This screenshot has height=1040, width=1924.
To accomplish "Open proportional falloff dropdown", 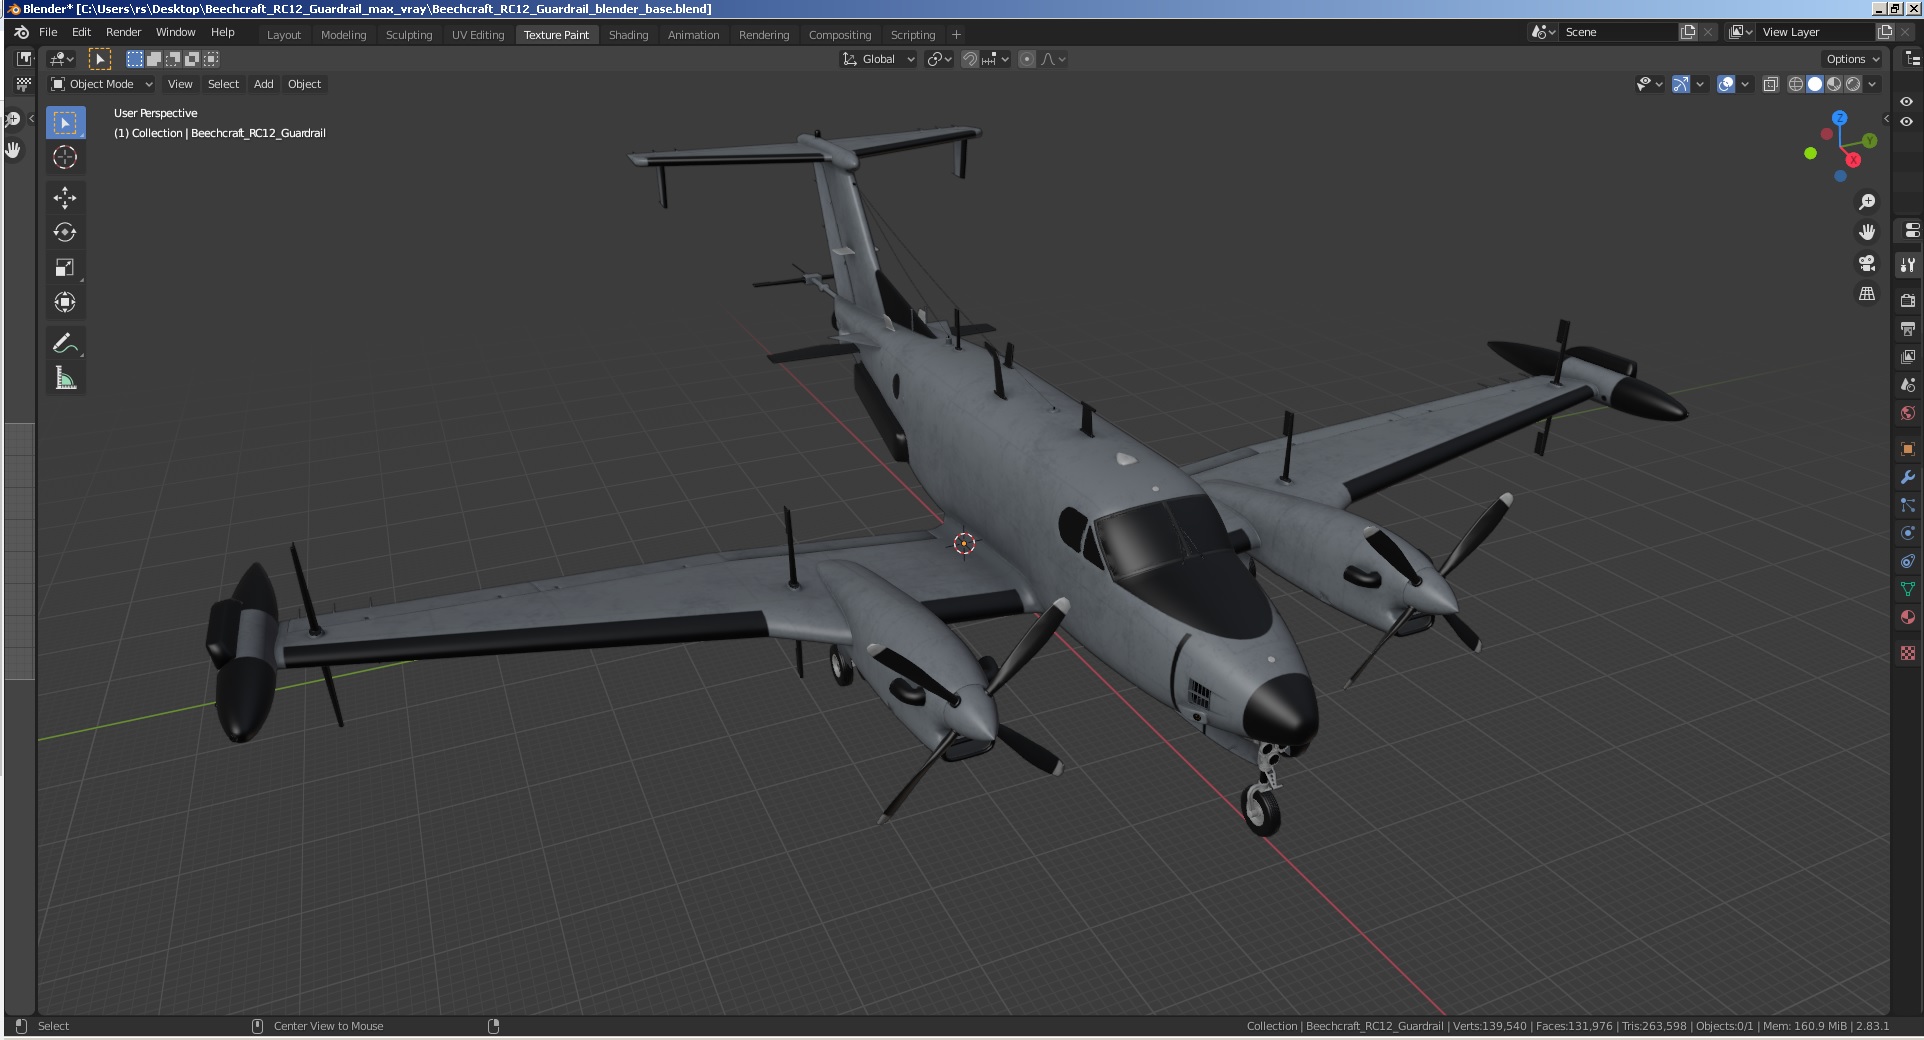I will point(1054,59).
